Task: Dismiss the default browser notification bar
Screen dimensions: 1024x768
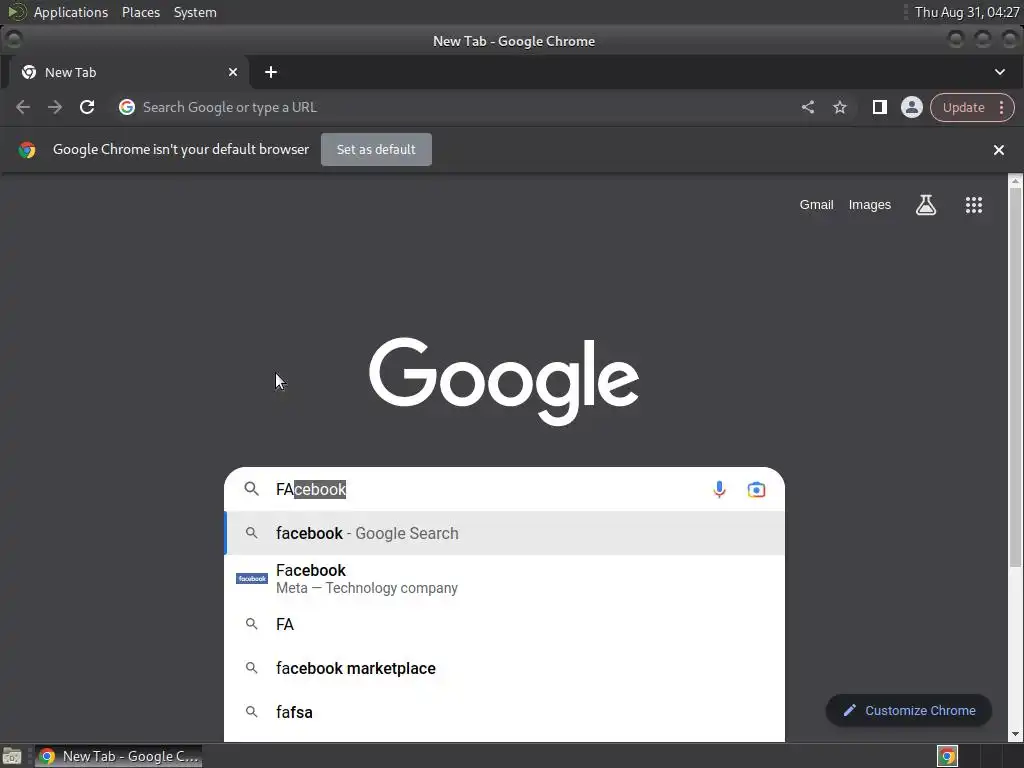Action: 999,150
